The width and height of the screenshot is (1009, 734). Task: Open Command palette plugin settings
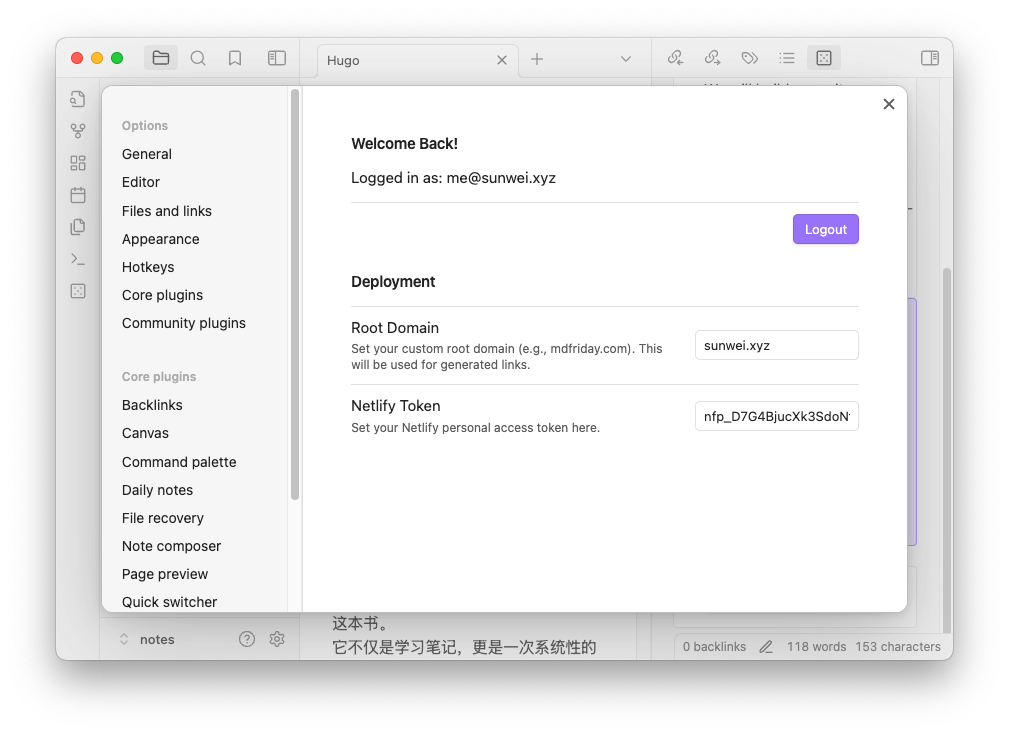[179, 462]
